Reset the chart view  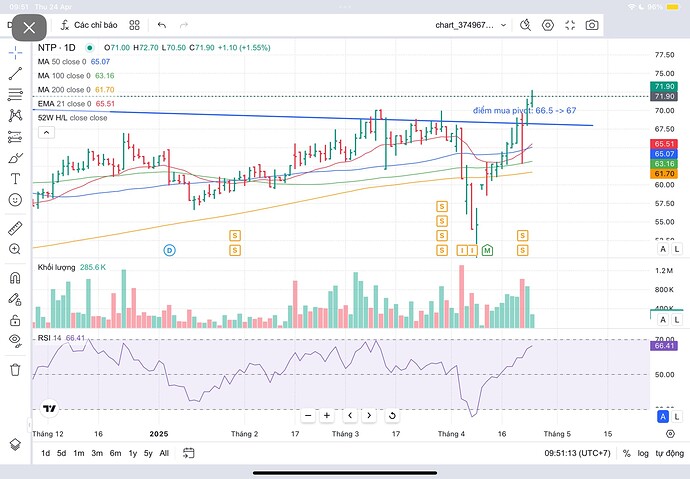click(392, 415)
